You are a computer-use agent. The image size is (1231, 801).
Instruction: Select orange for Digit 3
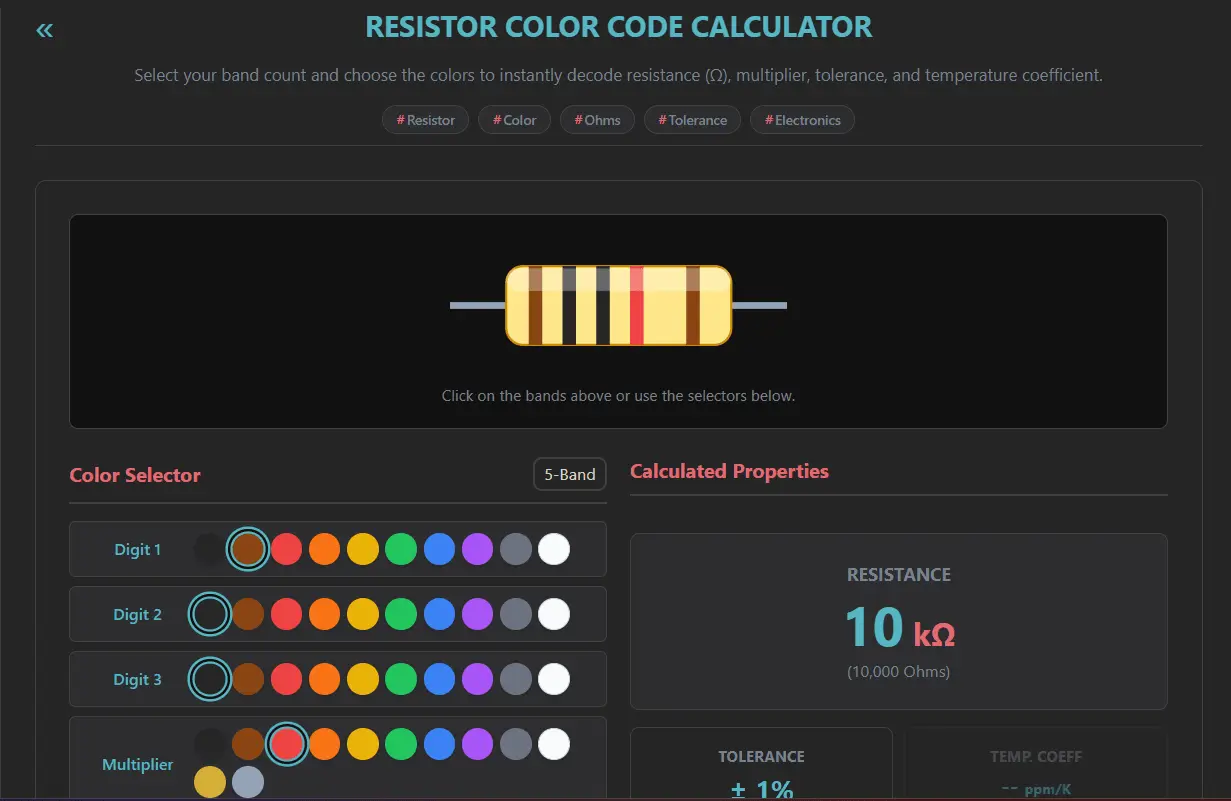tap(324, 679)
